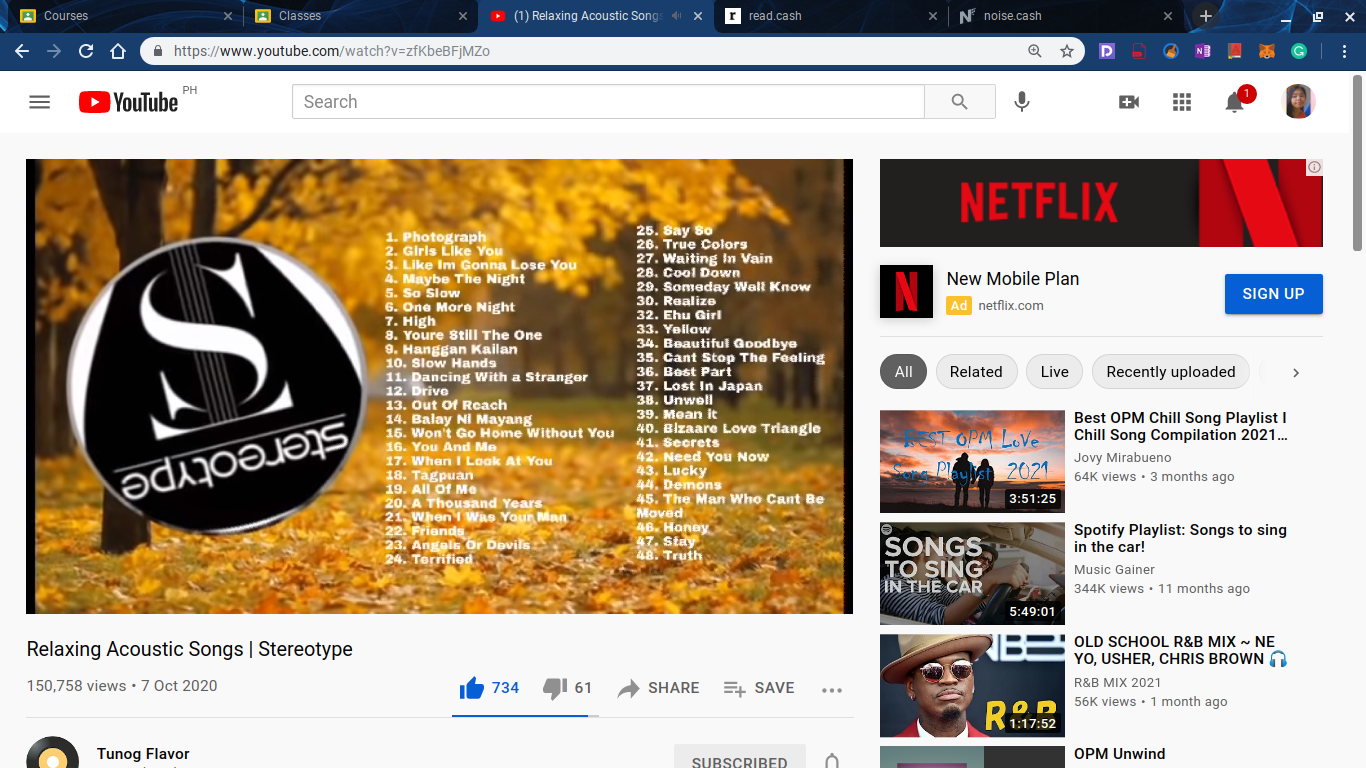Close the read.cash tab
Viewport: 1366px width, 768px height.
click(933, 16)
